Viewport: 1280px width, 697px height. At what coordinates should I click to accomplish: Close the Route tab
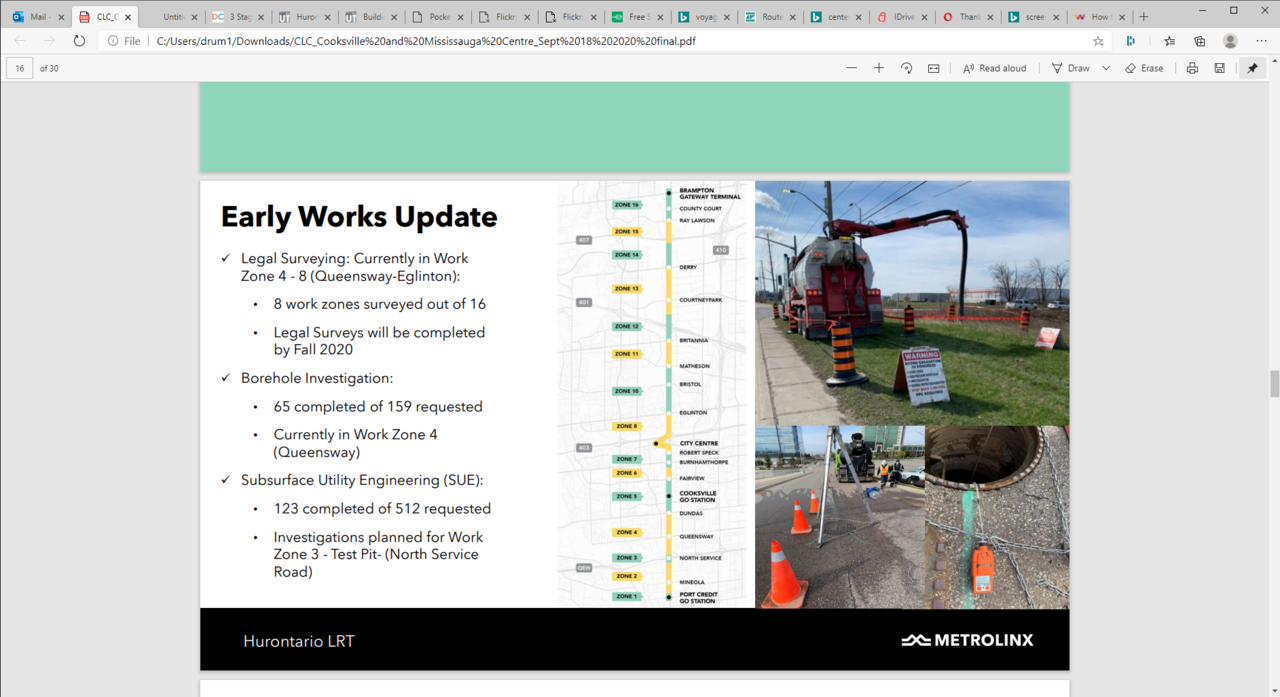[x=793, y=17]
